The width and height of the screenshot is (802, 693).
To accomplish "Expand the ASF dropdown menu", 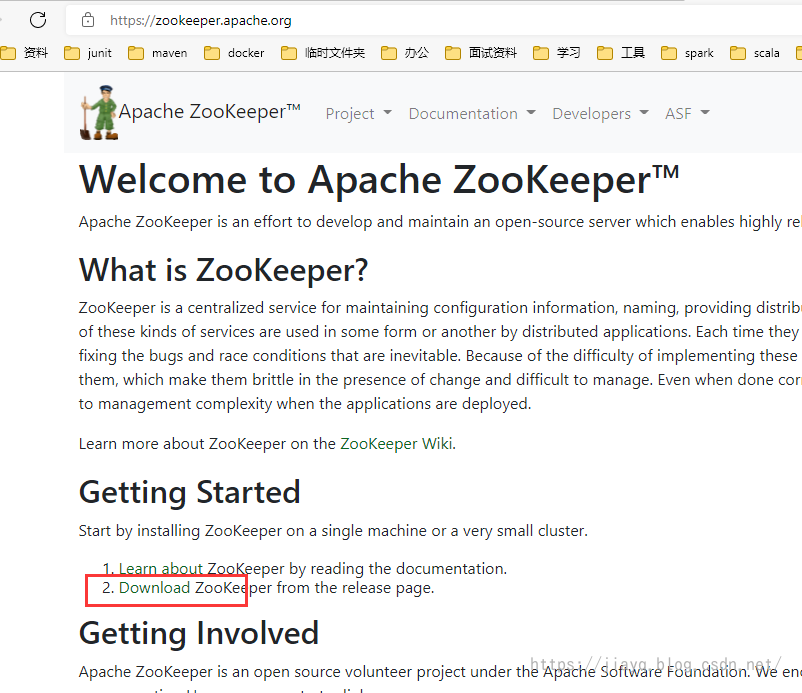I will click(687, 113).
